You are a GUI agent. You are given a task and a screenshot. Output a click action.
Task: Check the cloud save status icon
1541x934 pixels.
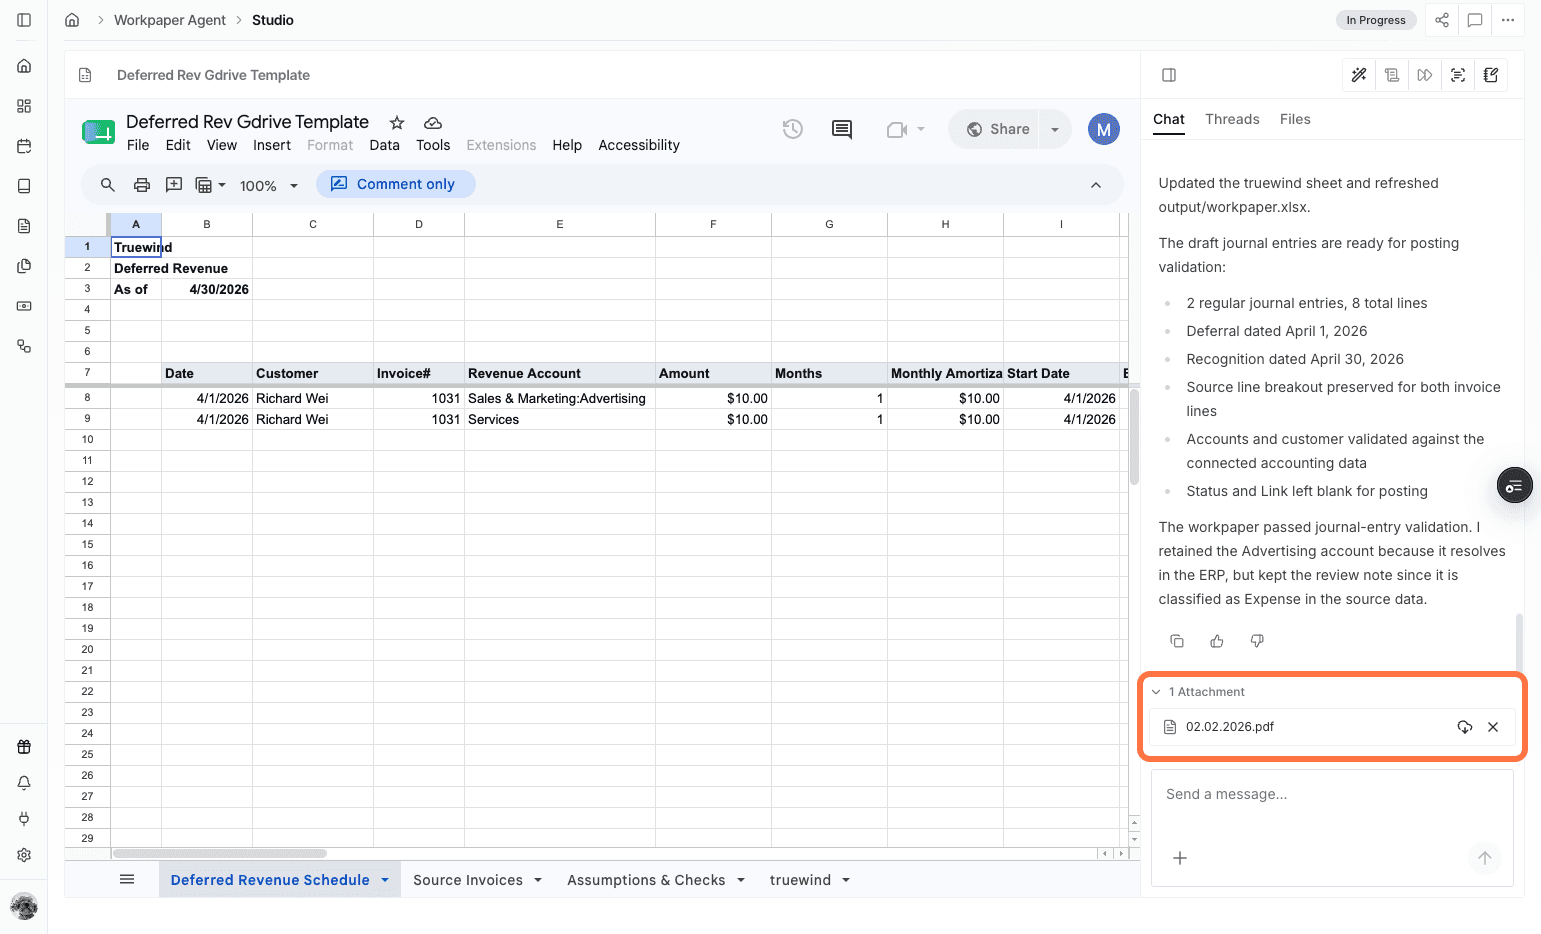(433, 123)
